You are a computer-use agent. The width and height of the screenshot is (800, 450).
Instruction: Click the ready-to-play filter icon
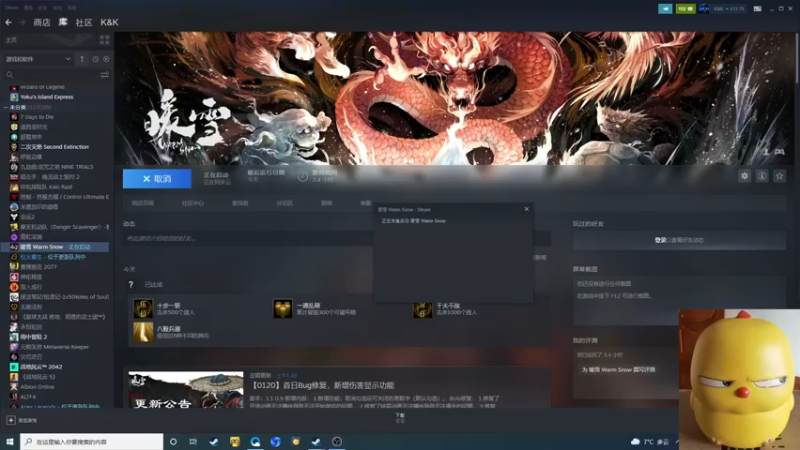tap(106, 59)
